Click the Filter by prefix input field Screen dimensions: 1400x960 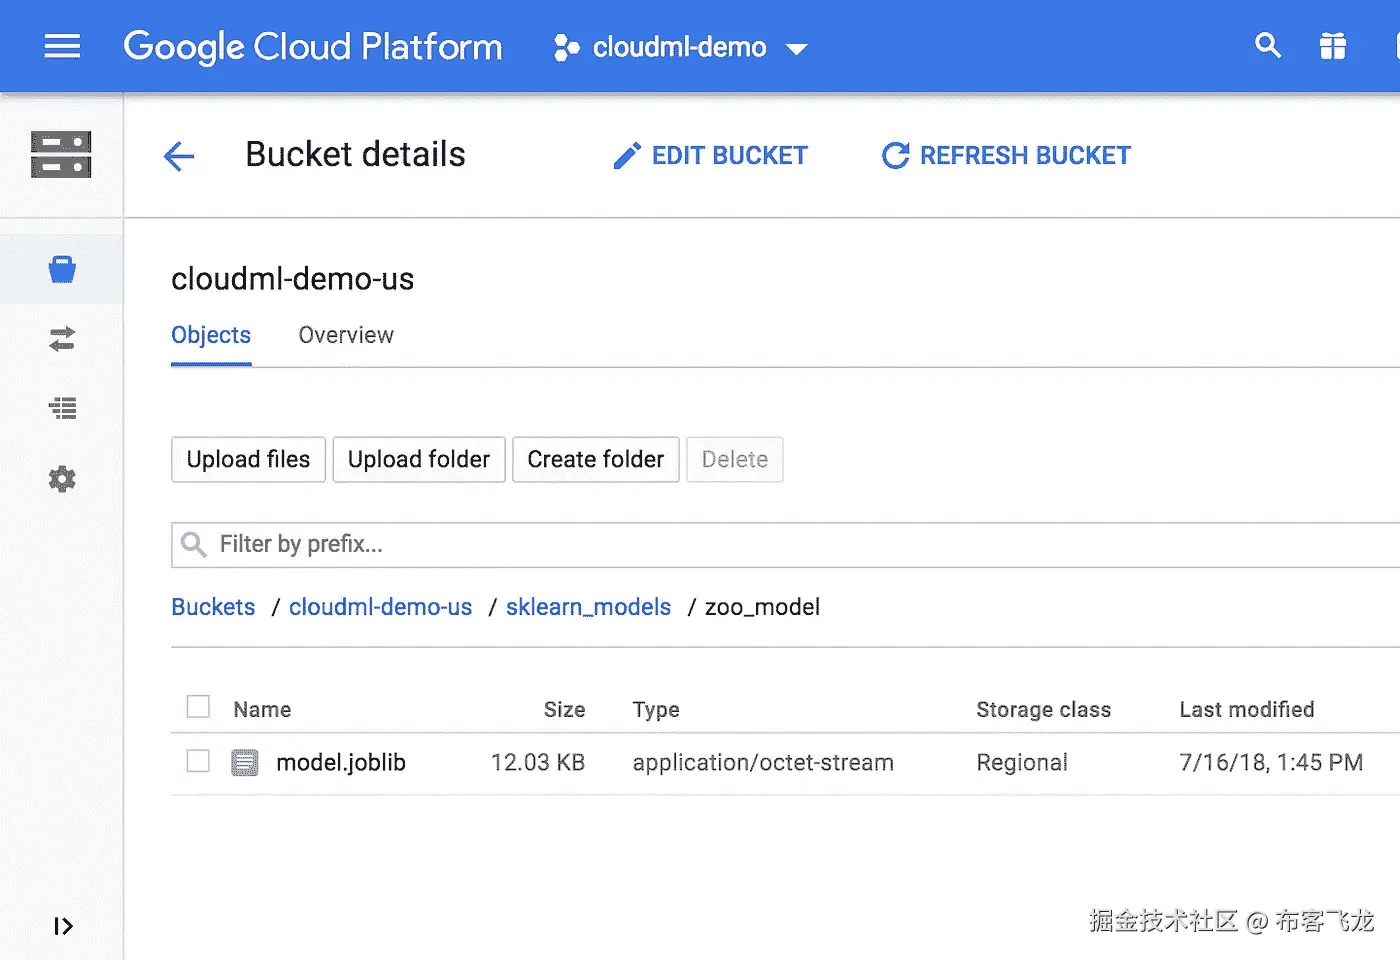pos(780,544)
